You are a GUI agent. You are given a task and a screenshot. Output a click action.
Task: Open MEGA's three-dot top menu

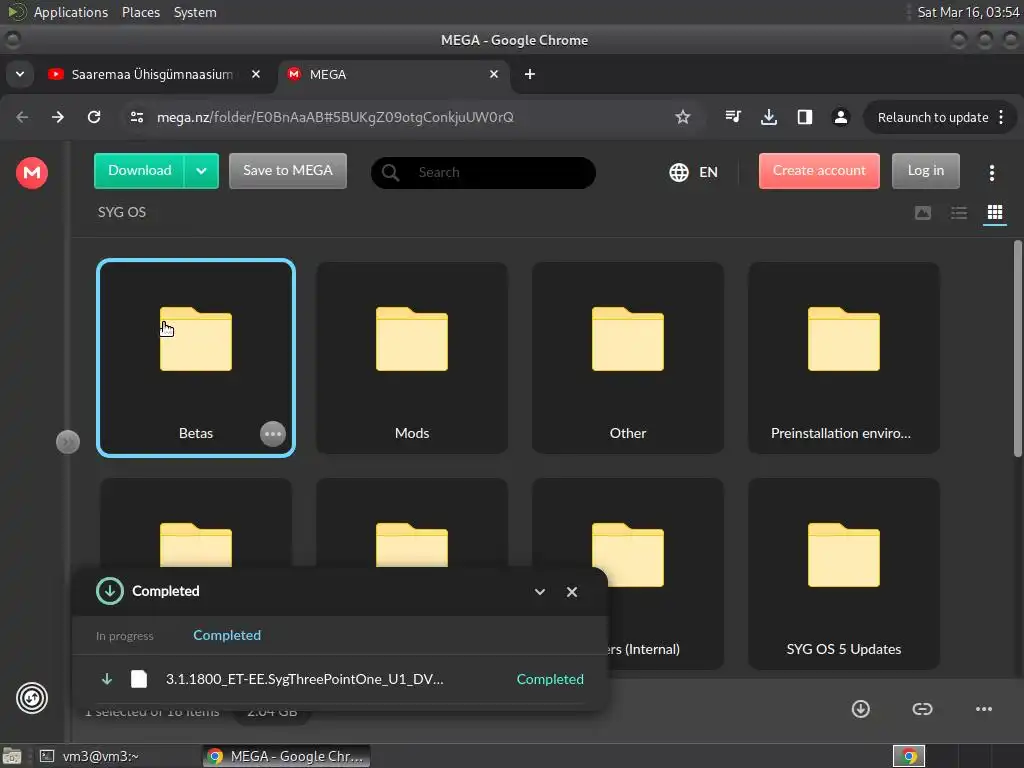(x=991, y=172)
